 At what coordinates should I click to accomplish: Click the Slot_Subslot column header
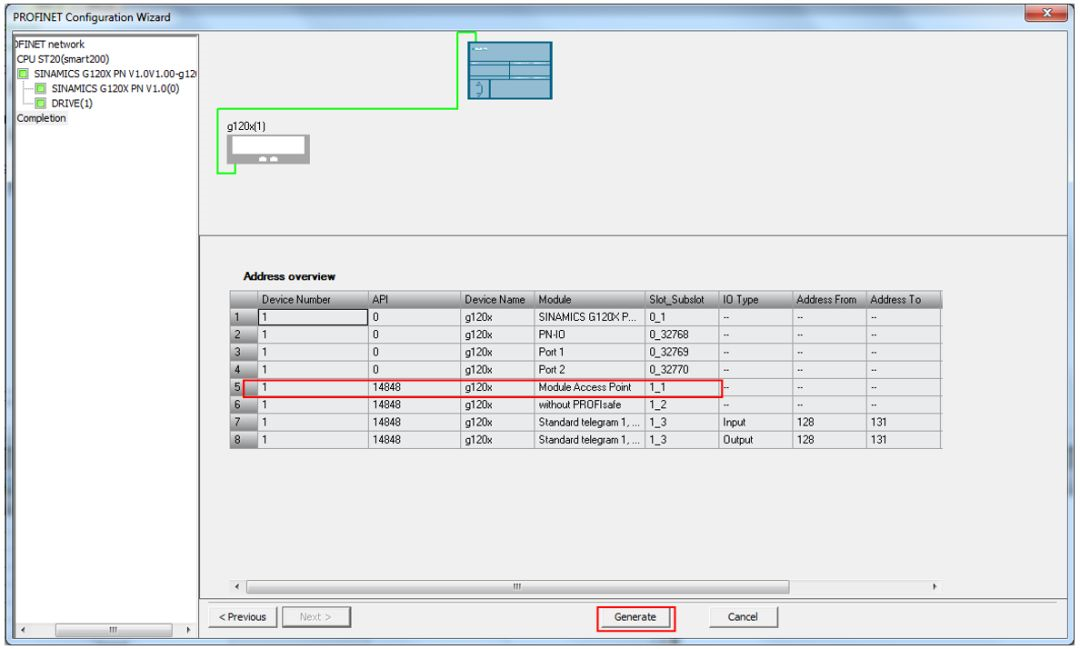point(682,300)
